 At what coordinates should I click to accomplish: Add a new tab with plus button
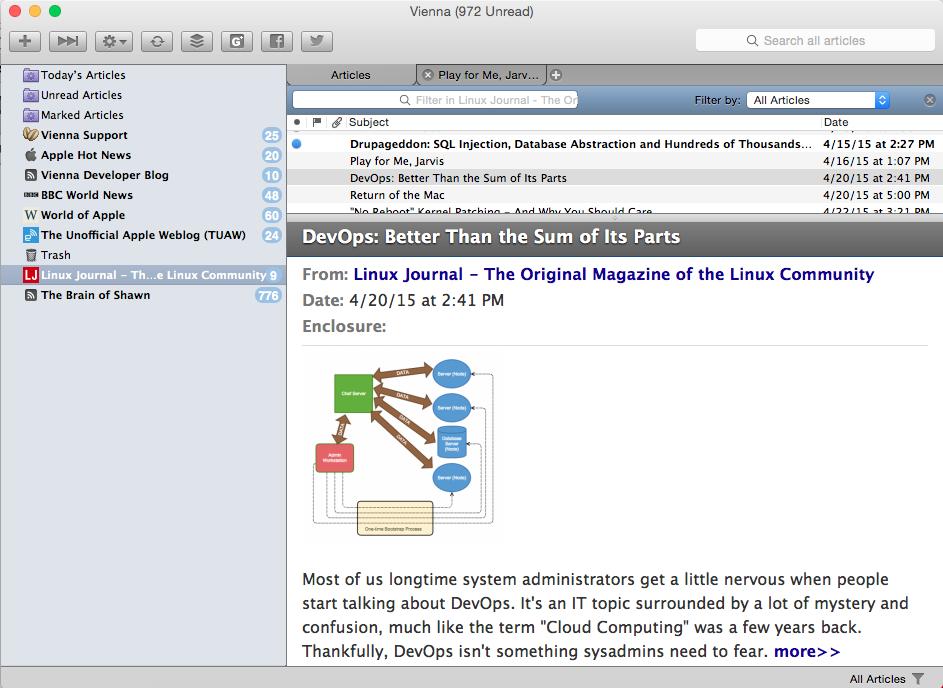pyautogui.click(x=557, y=75)
